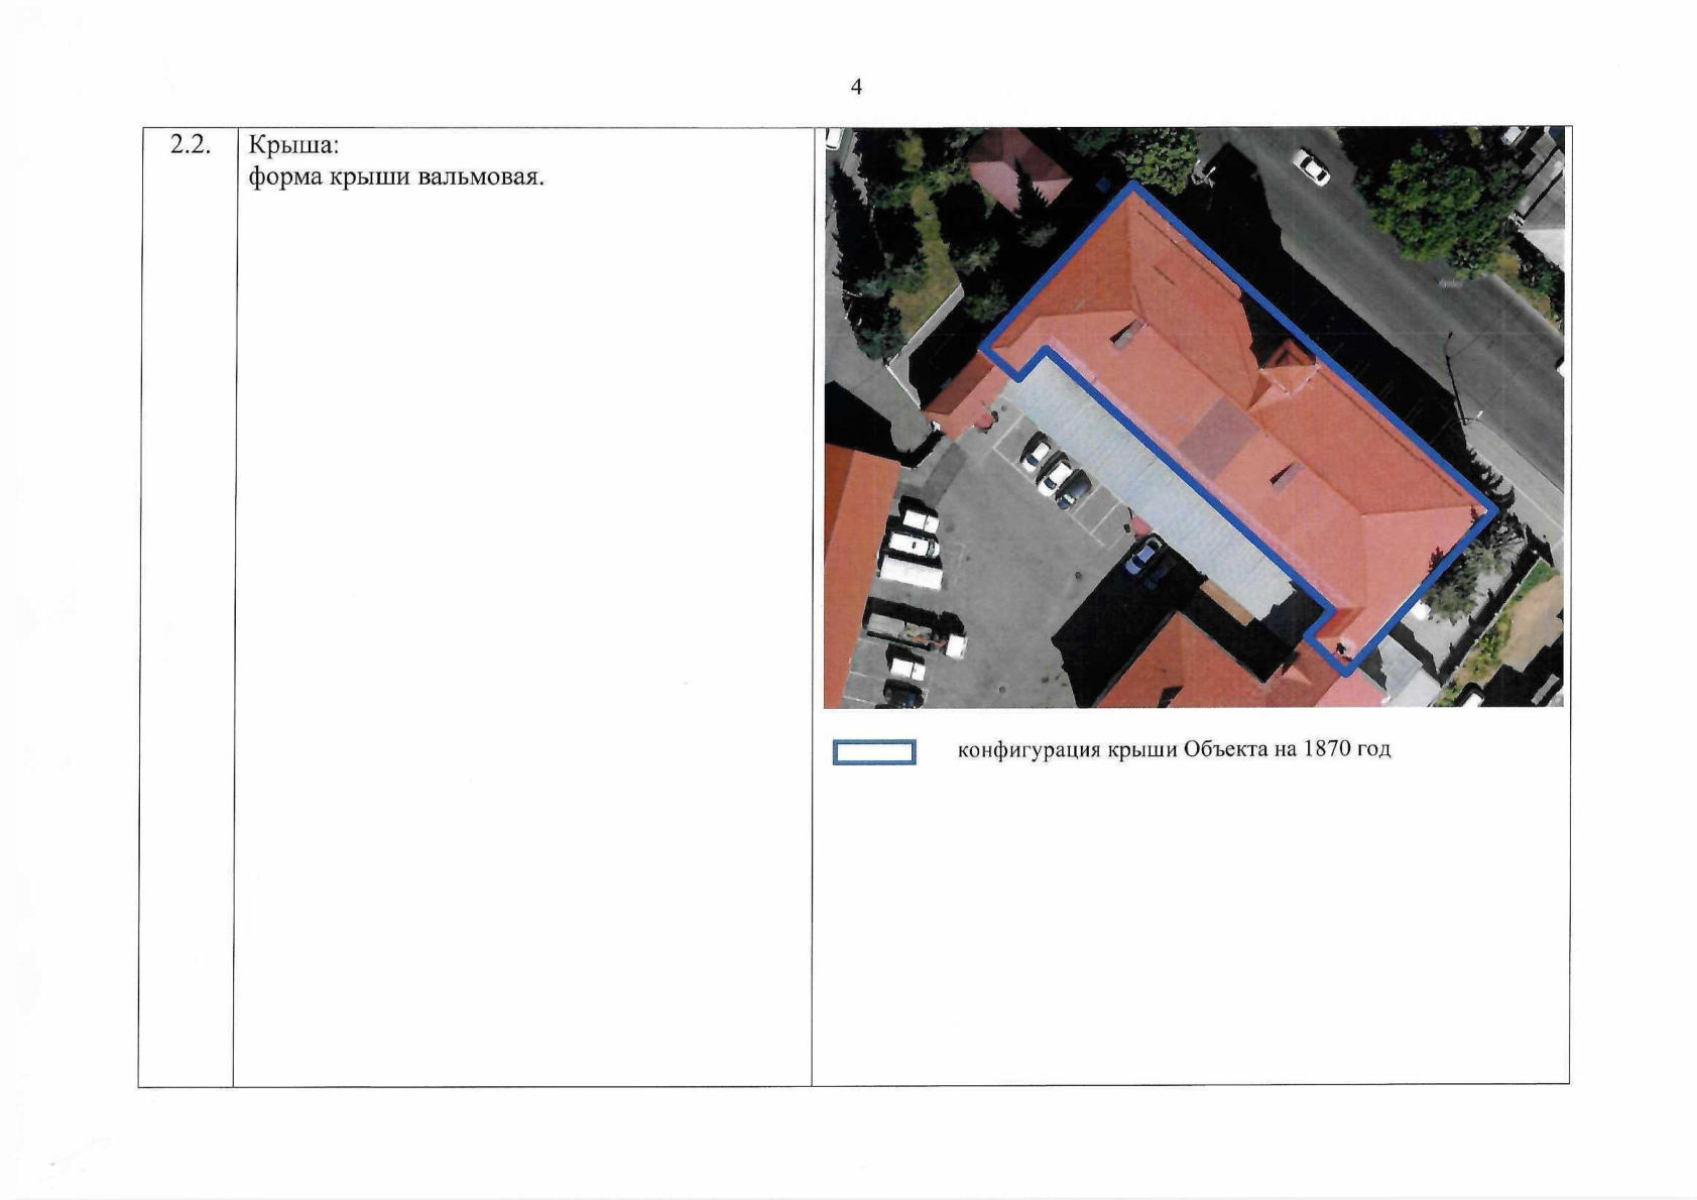The width and height of the screenshot is (1697, 1200).
Task: Select the row number 2.2.
Action: (x=190, y=145)
